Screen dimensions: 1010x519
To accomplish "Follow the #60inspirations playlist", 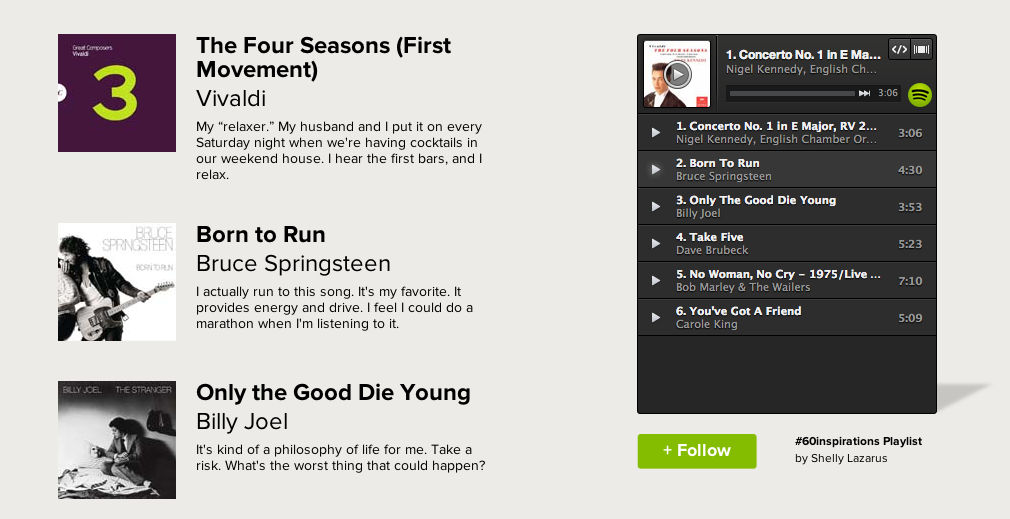I will click(697, 451).
